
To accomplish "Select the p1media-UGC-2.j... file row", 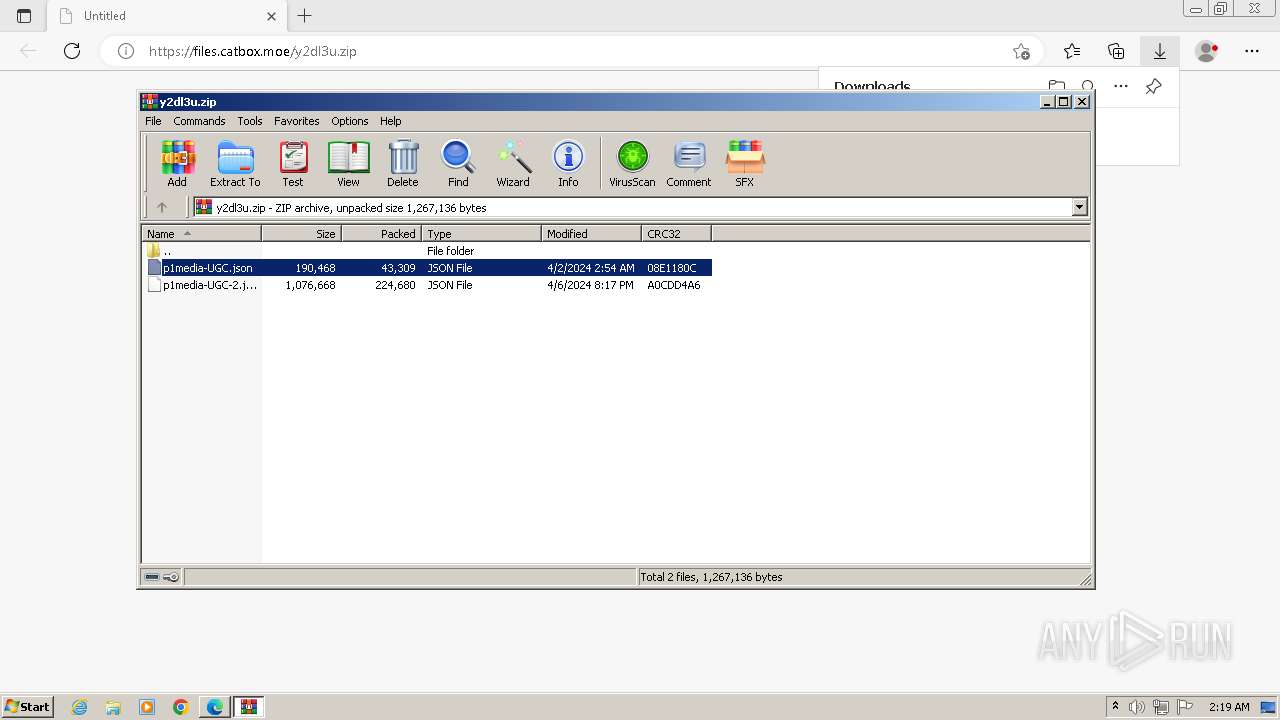I will pos(427,285).
